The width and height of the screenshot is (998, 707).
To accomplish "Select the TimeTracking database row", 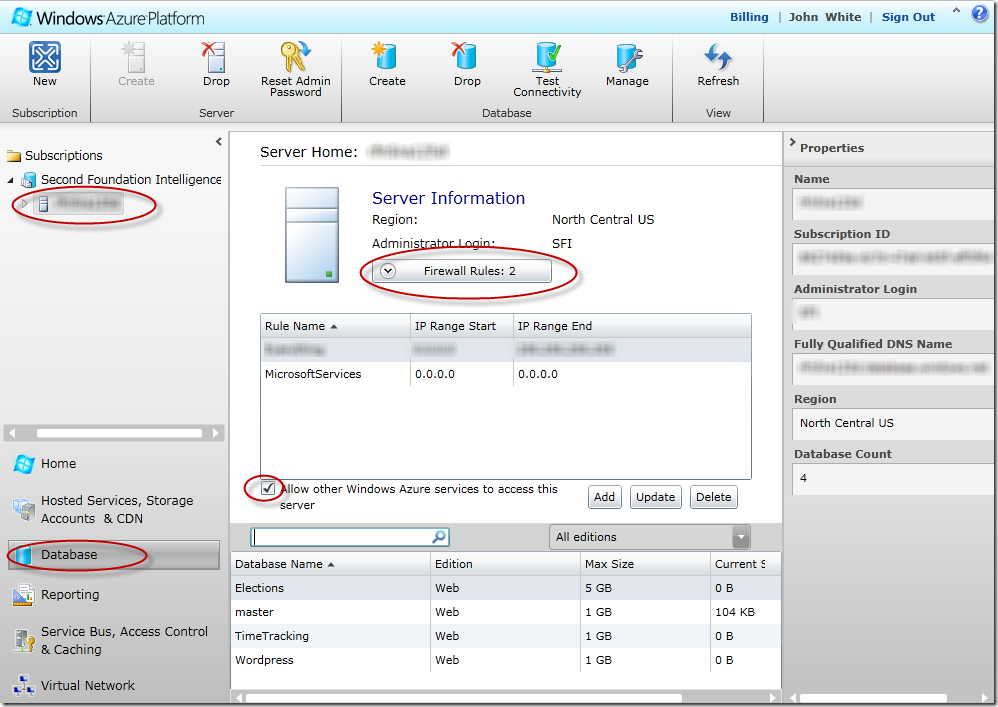I will 505,636.
